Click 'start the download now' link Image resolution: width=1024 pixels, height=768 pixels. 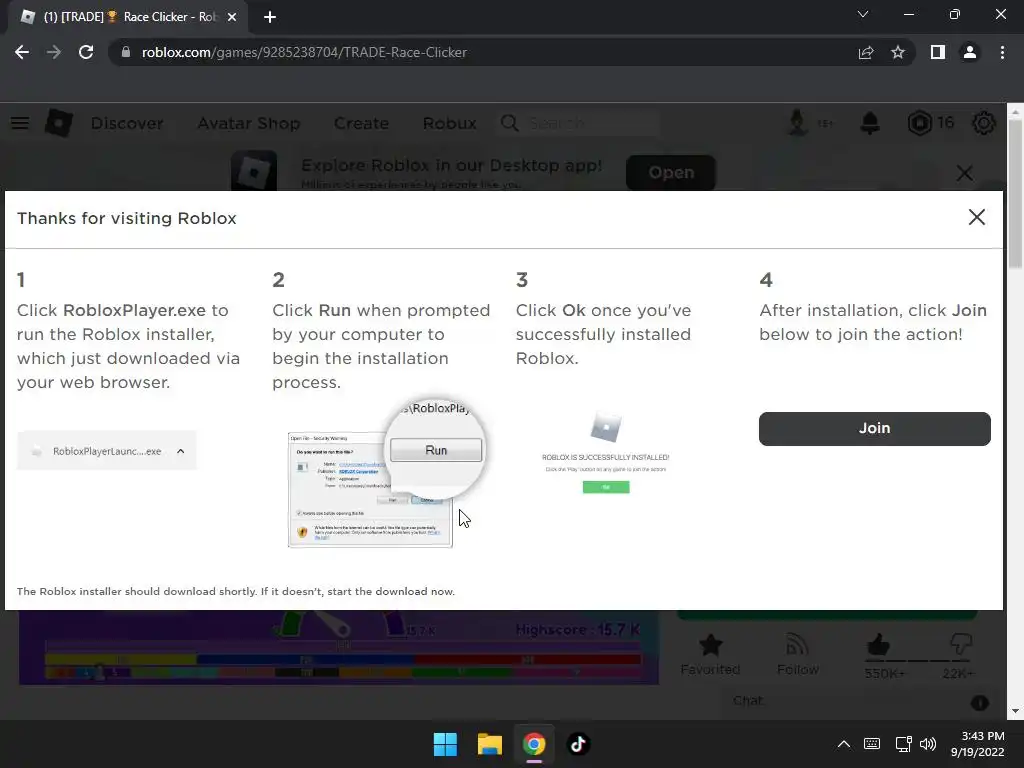click(x=391, y=591)
